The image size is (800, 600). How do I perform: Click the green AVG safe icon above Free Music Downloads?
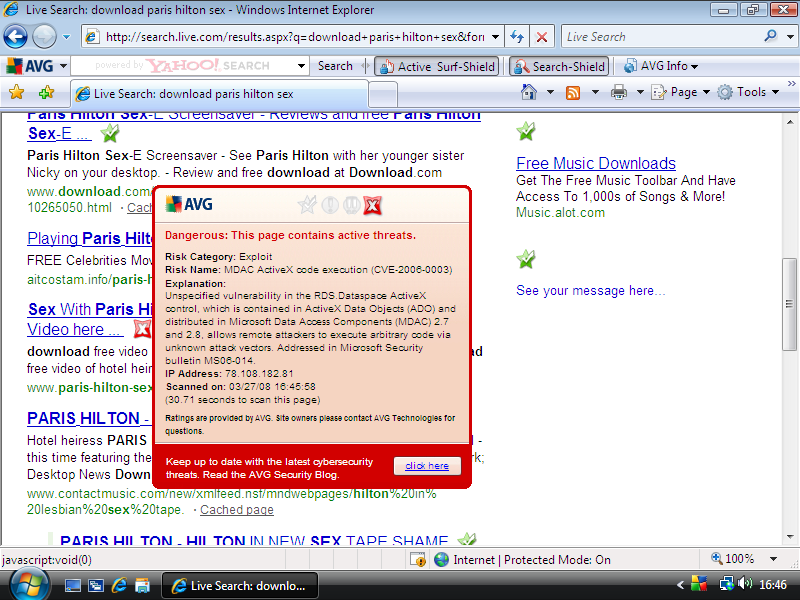(x=526, y=132)
